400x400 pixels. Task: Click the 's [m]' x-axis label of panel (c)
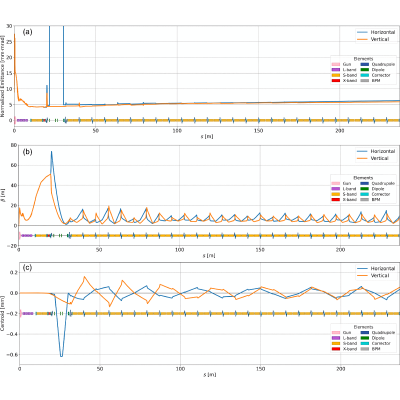coord(210,375)
